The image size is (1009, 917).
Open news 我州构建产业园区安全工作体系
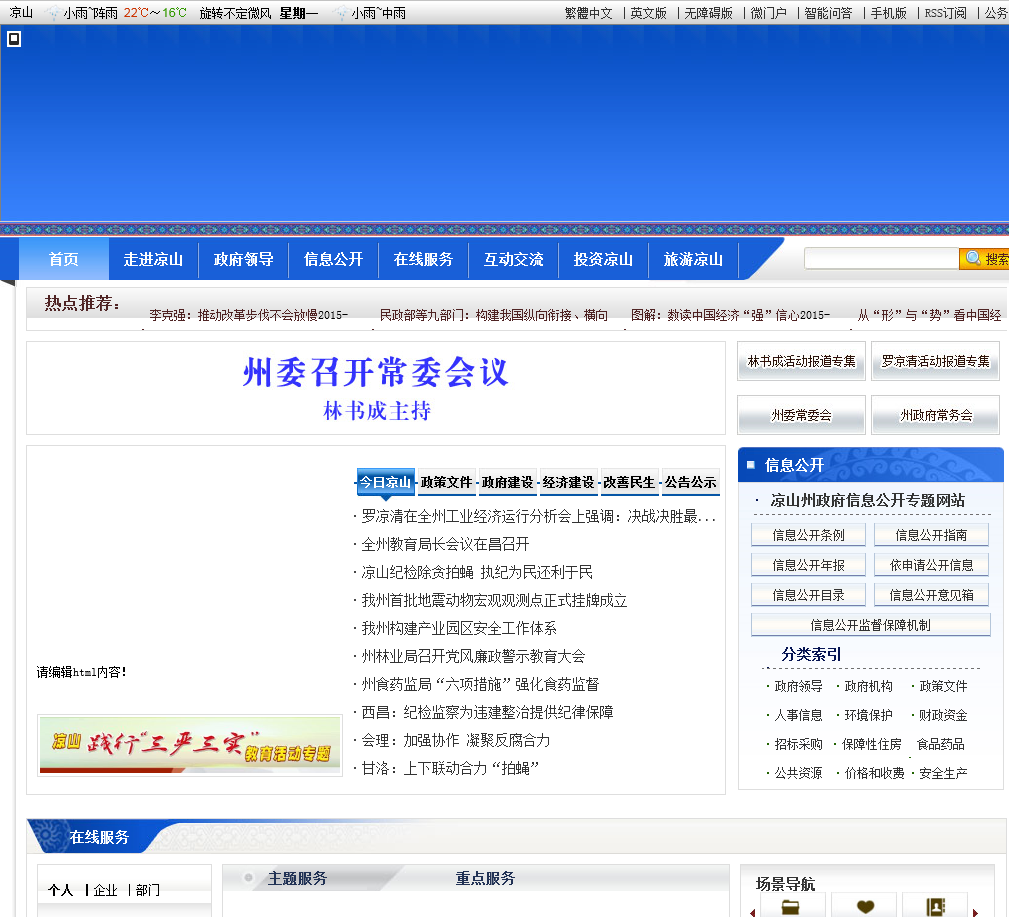pos(459,628)
